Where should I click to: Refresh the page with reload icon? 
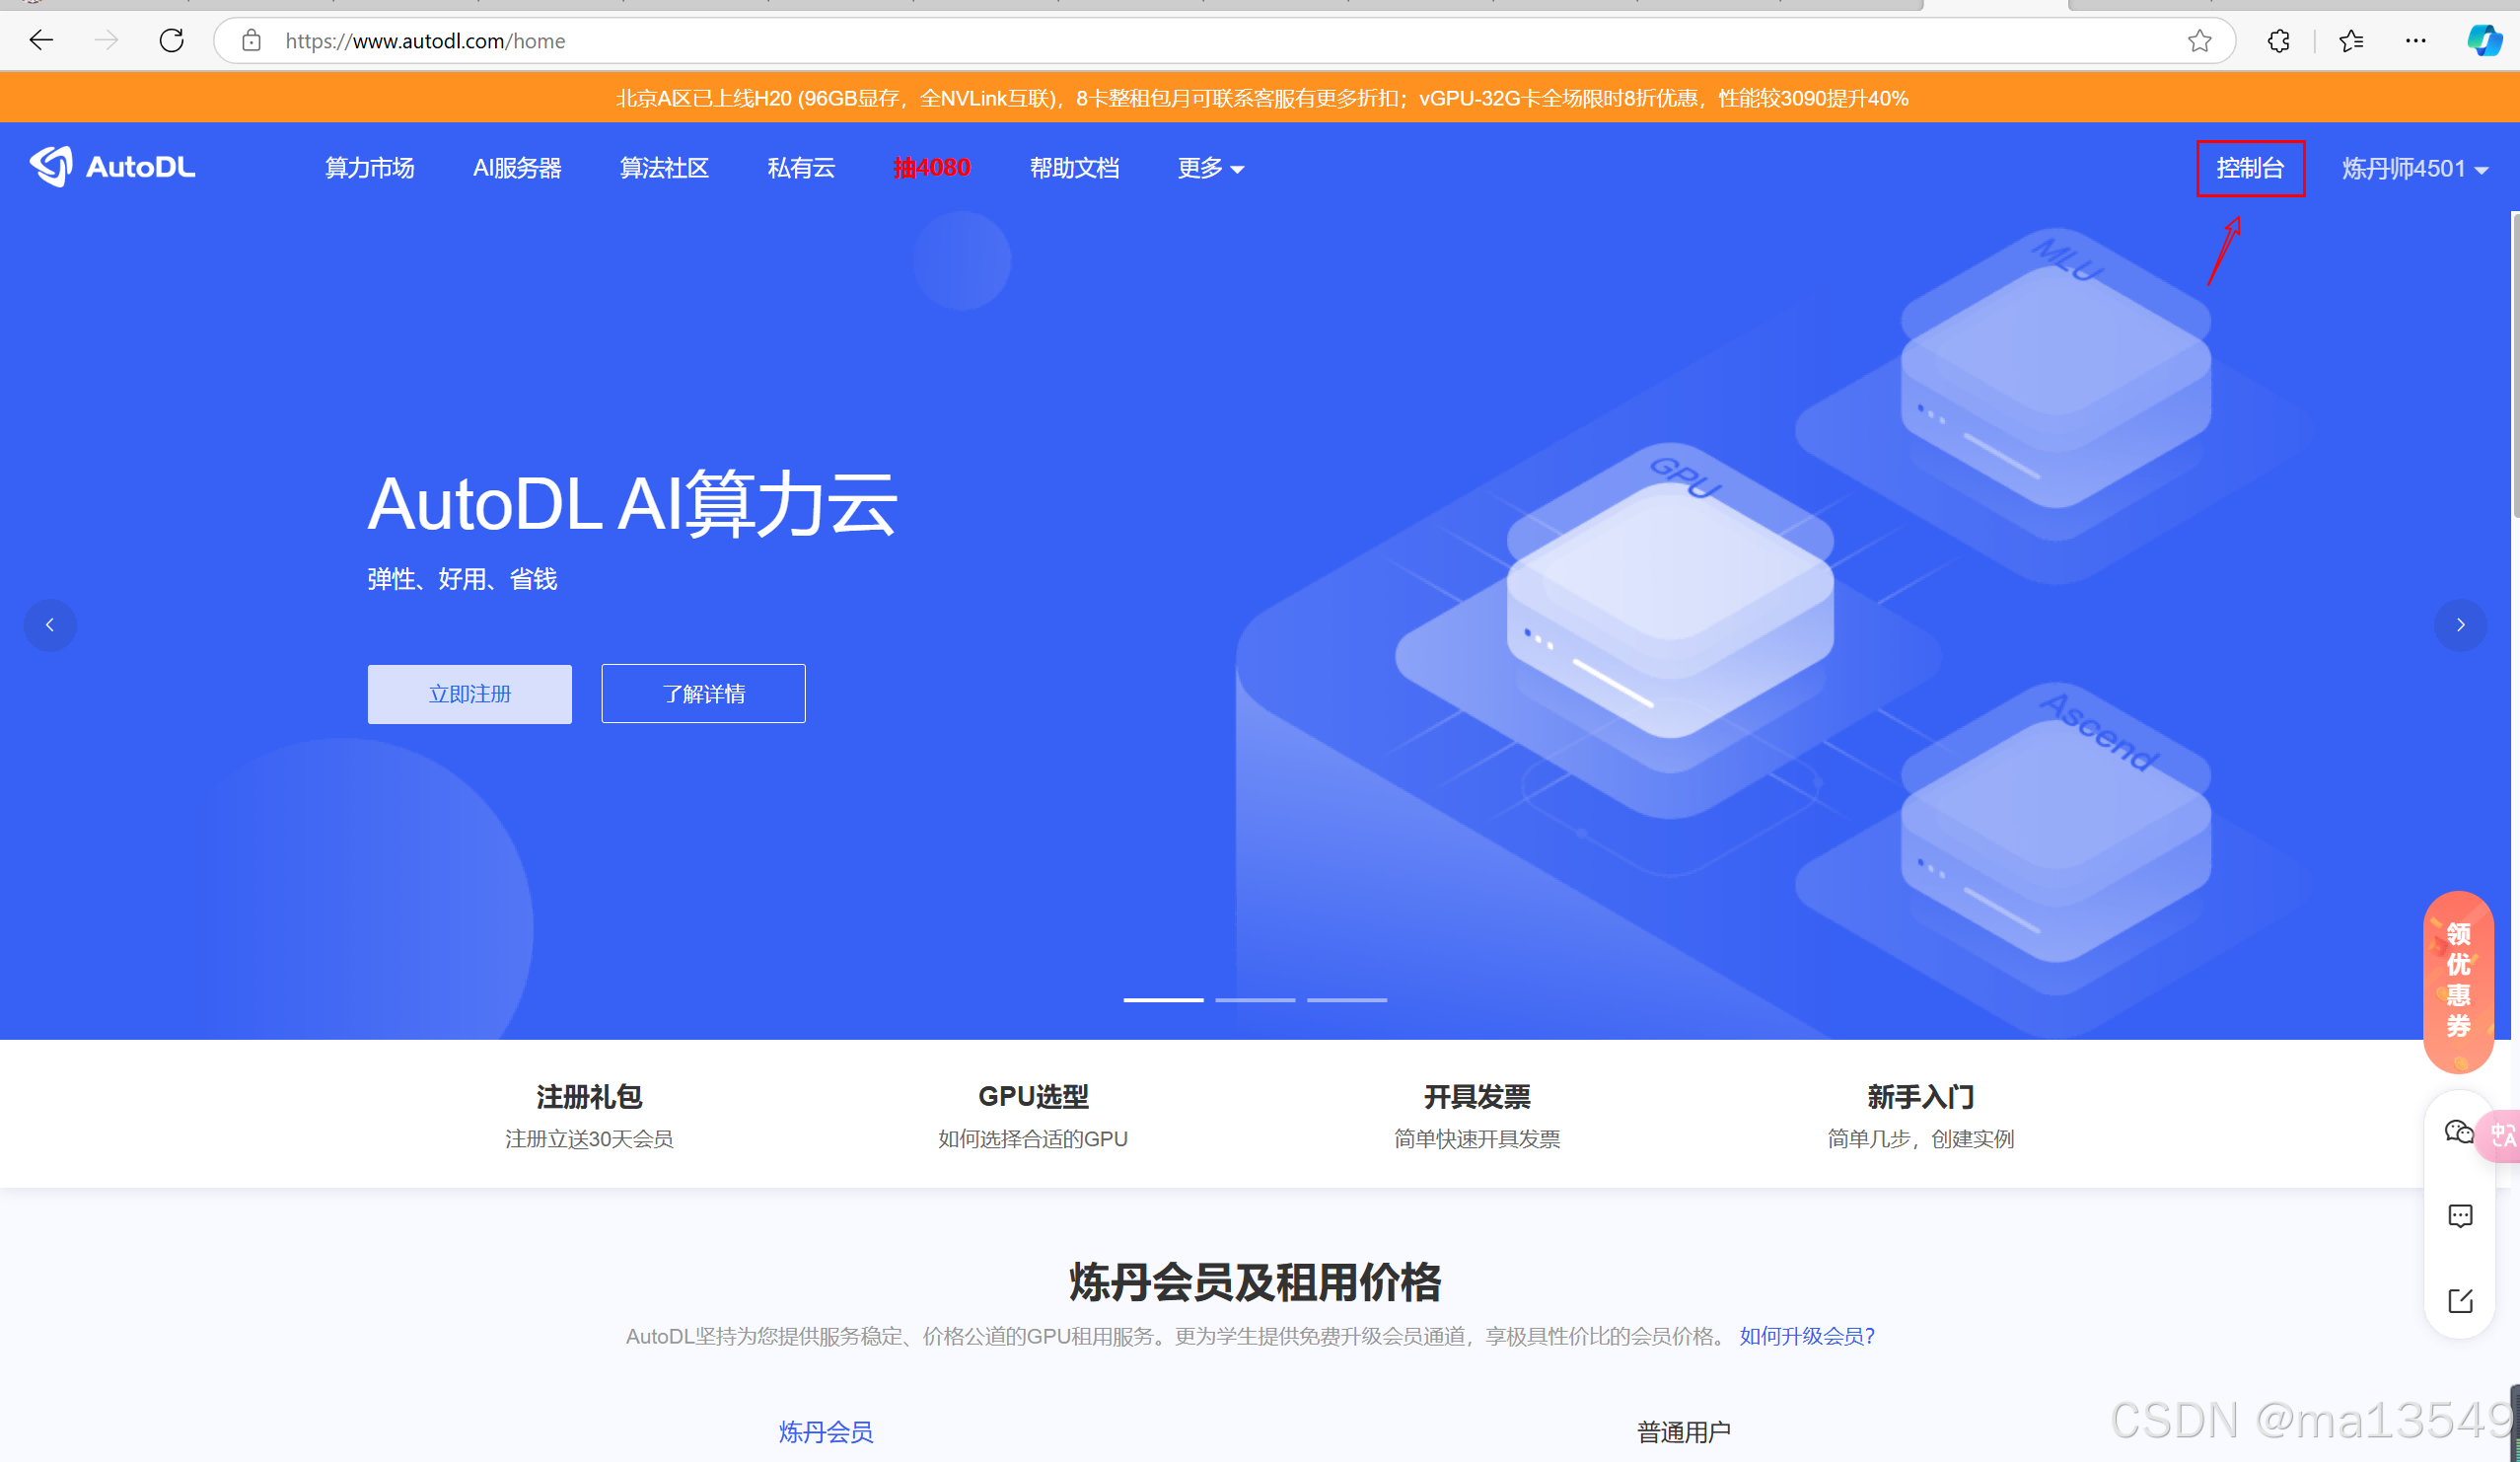[171, 41]
